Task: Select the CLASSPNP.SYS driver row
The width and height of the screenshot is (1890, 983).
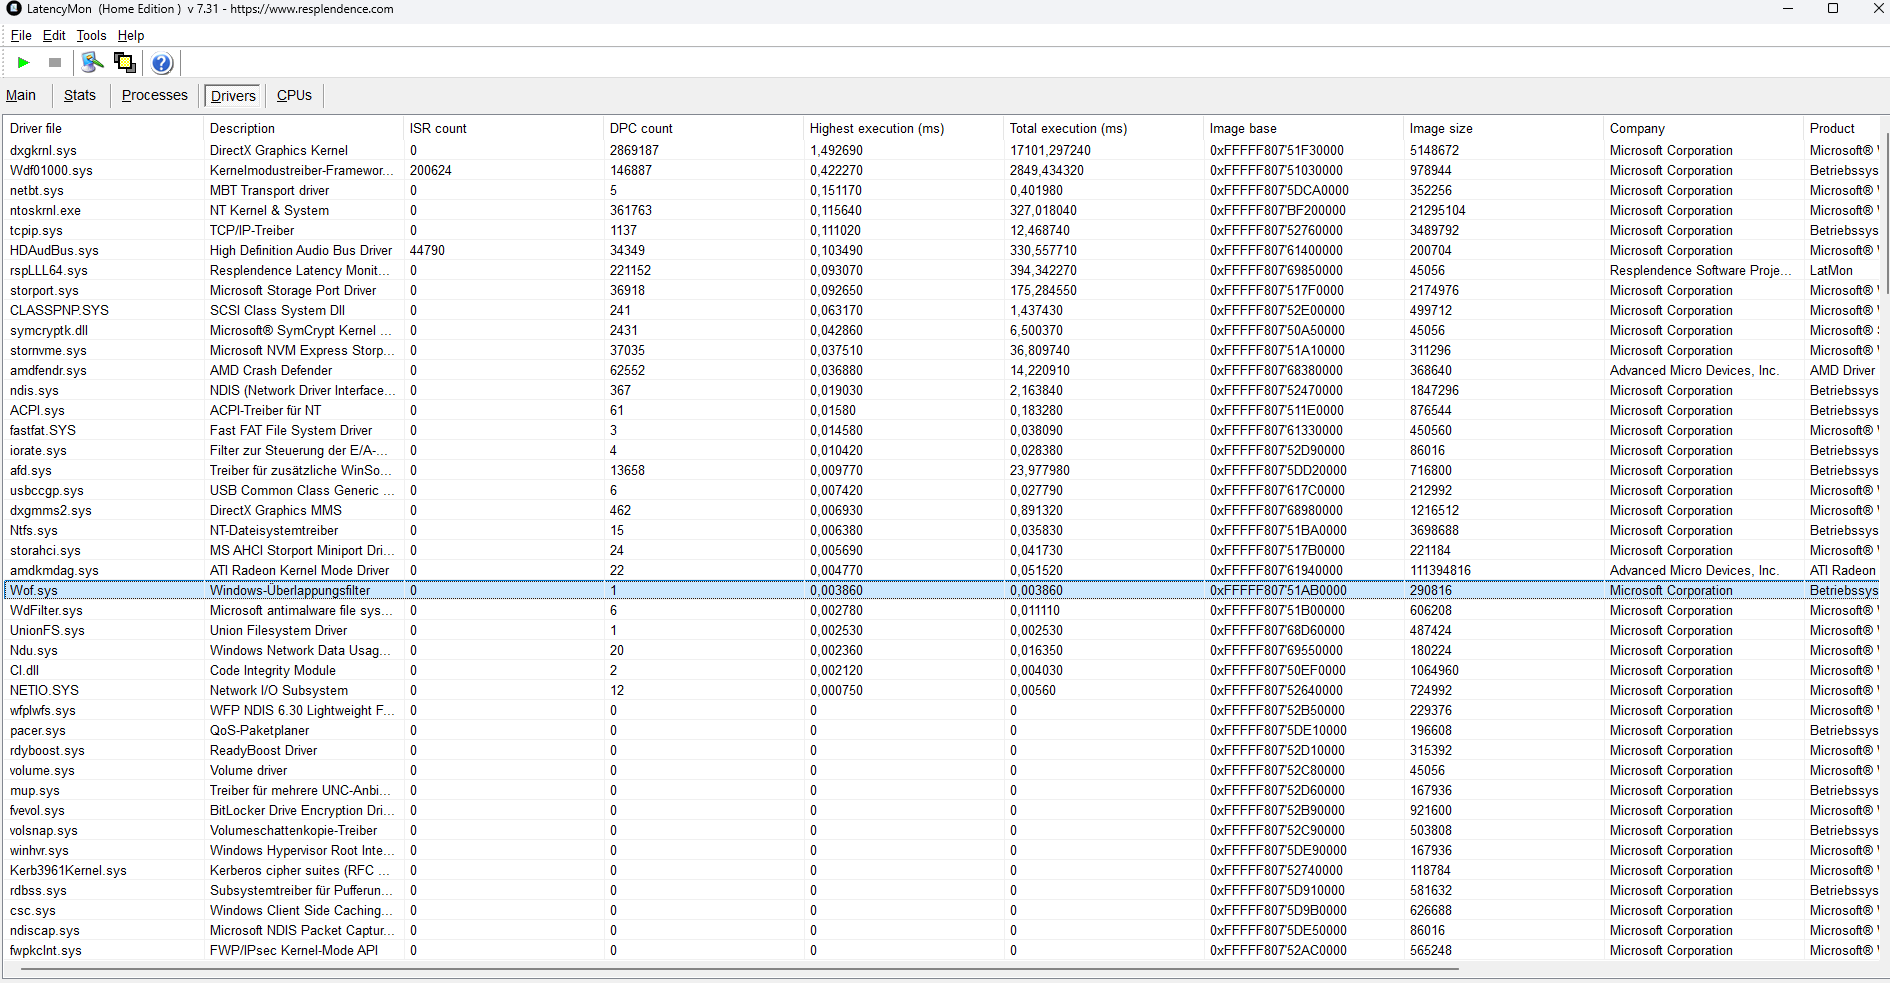Action: click(x=942, y=311)
